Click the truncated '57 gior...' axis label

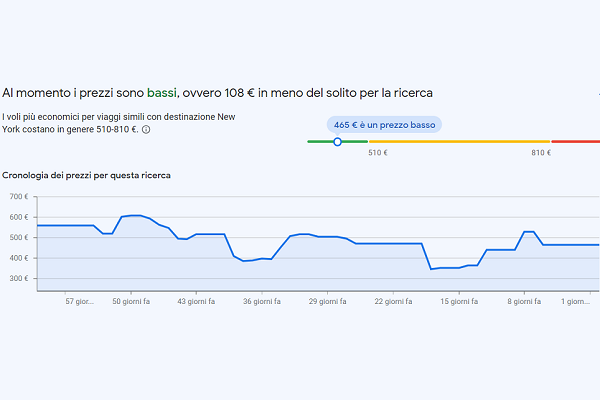click(80, 302)
